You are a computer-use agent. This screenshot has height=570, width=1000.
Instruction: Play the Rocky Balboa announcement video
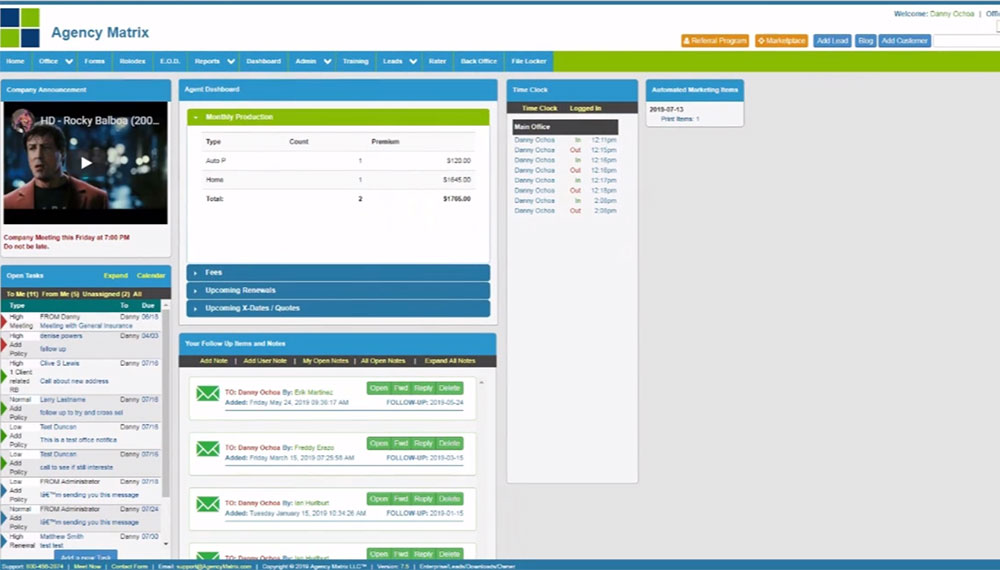(x=86, y=162)
